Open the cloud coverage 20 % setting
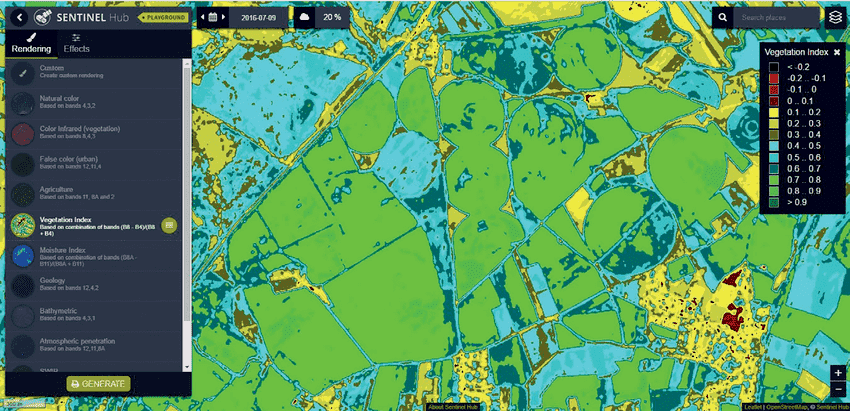Viewport: 850px width, 411px height. click(x=332, y=17)
